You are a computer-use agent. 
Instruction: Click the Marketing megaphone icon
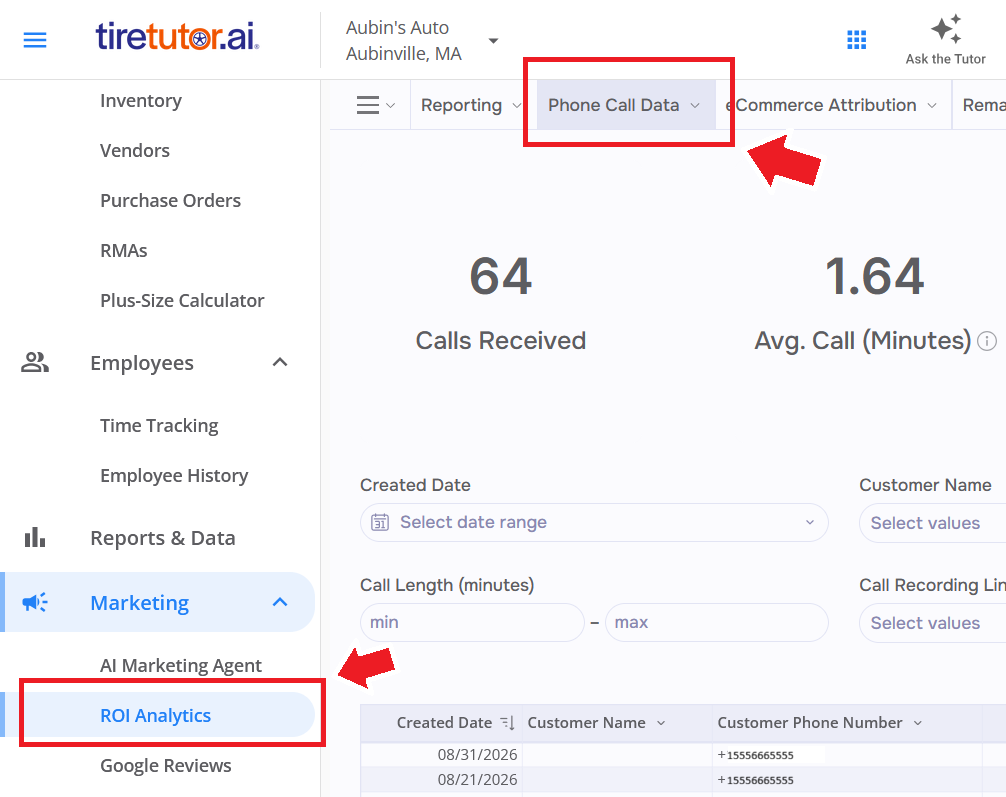35,603
